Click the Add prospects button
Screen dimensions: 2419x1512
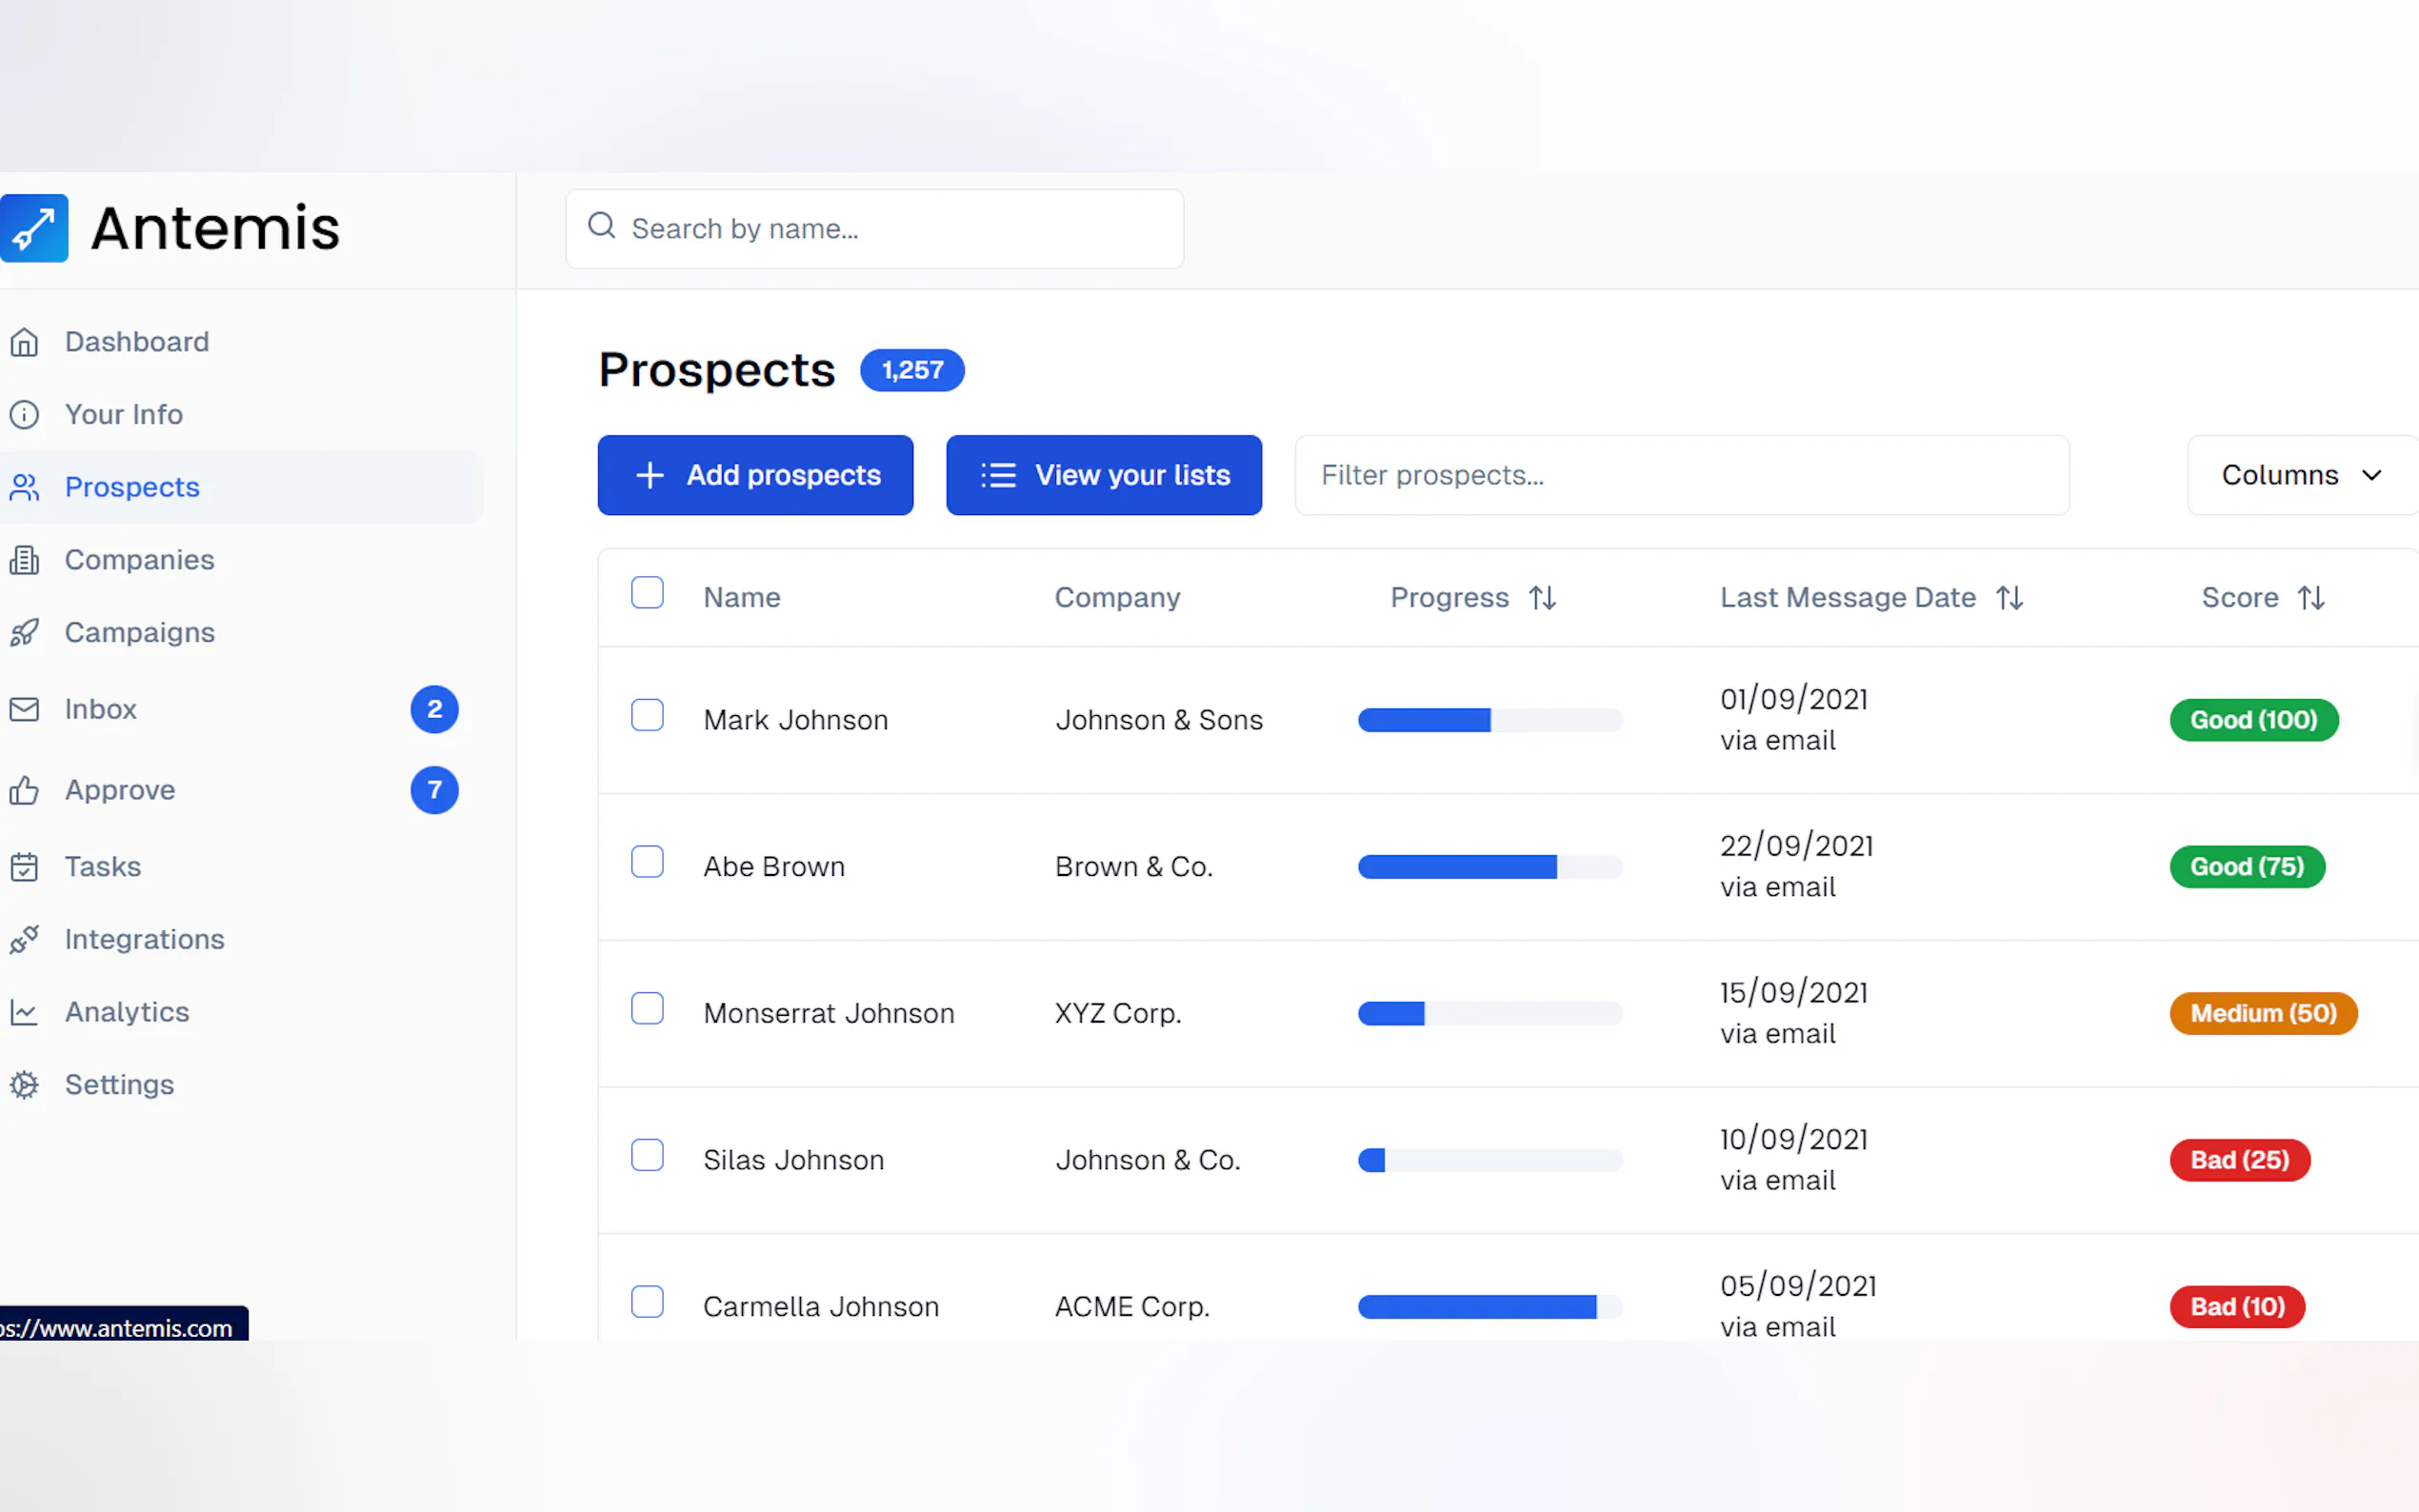755,475
